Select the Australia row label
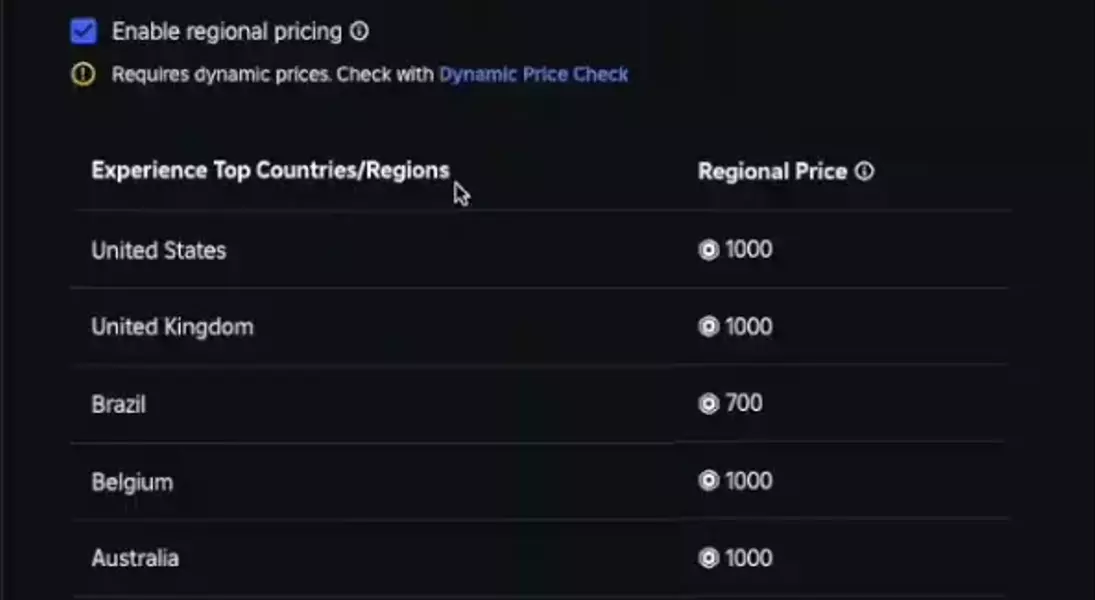 click(x=135, y=558)
